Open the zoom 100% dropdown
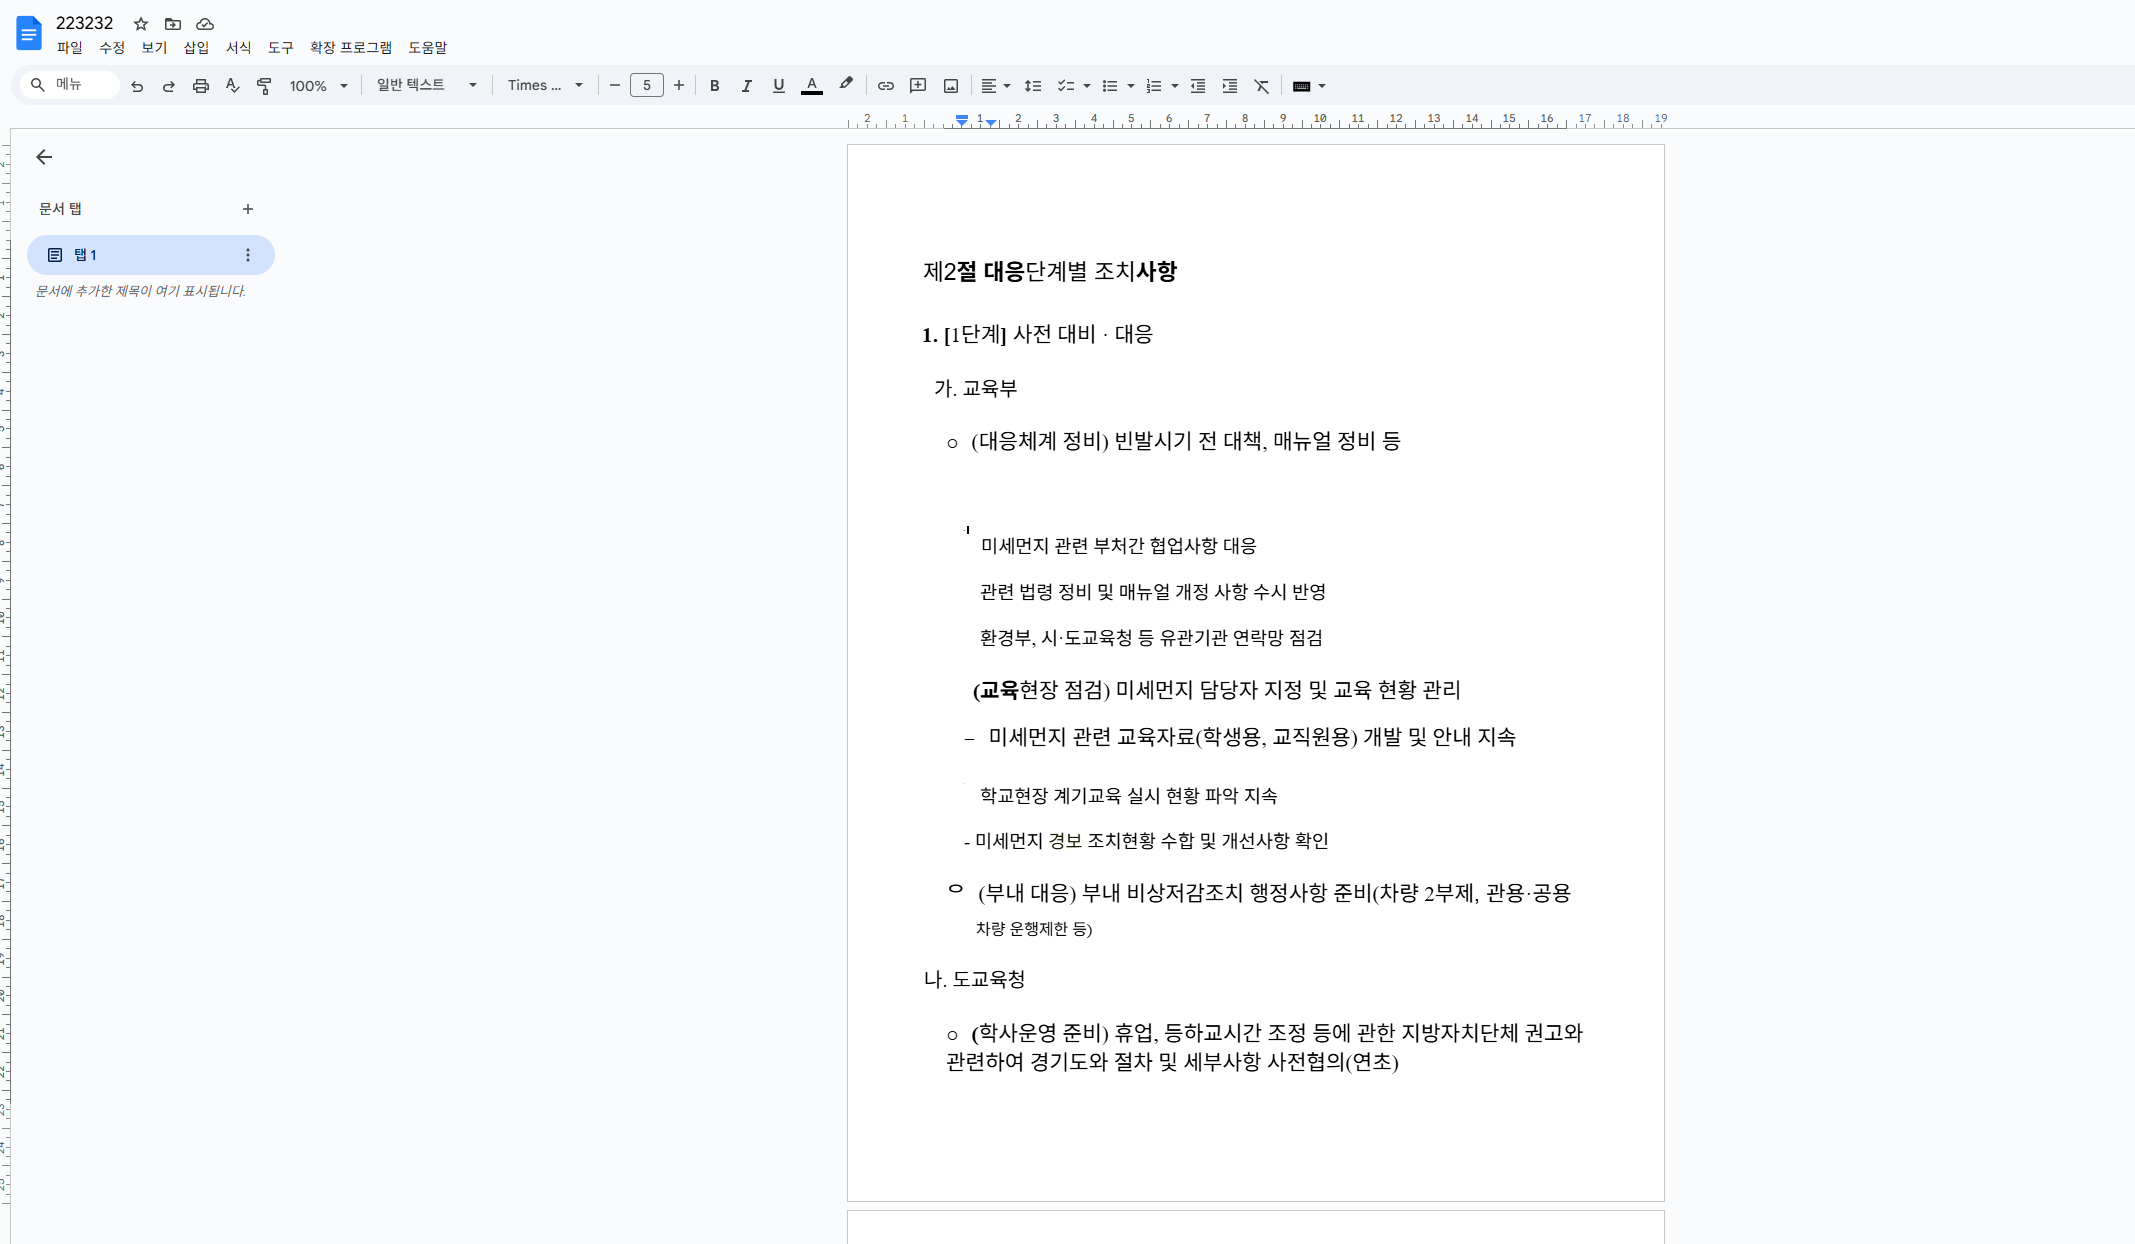Image resolution: width=2135 pixels, height=1244 pixels. 318,86
